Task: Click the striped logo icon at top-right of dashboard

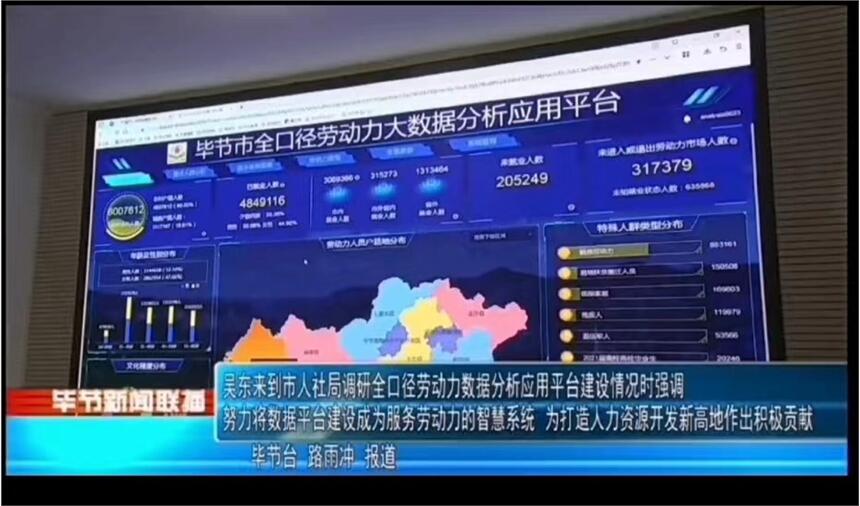Action: click(708, 96)
